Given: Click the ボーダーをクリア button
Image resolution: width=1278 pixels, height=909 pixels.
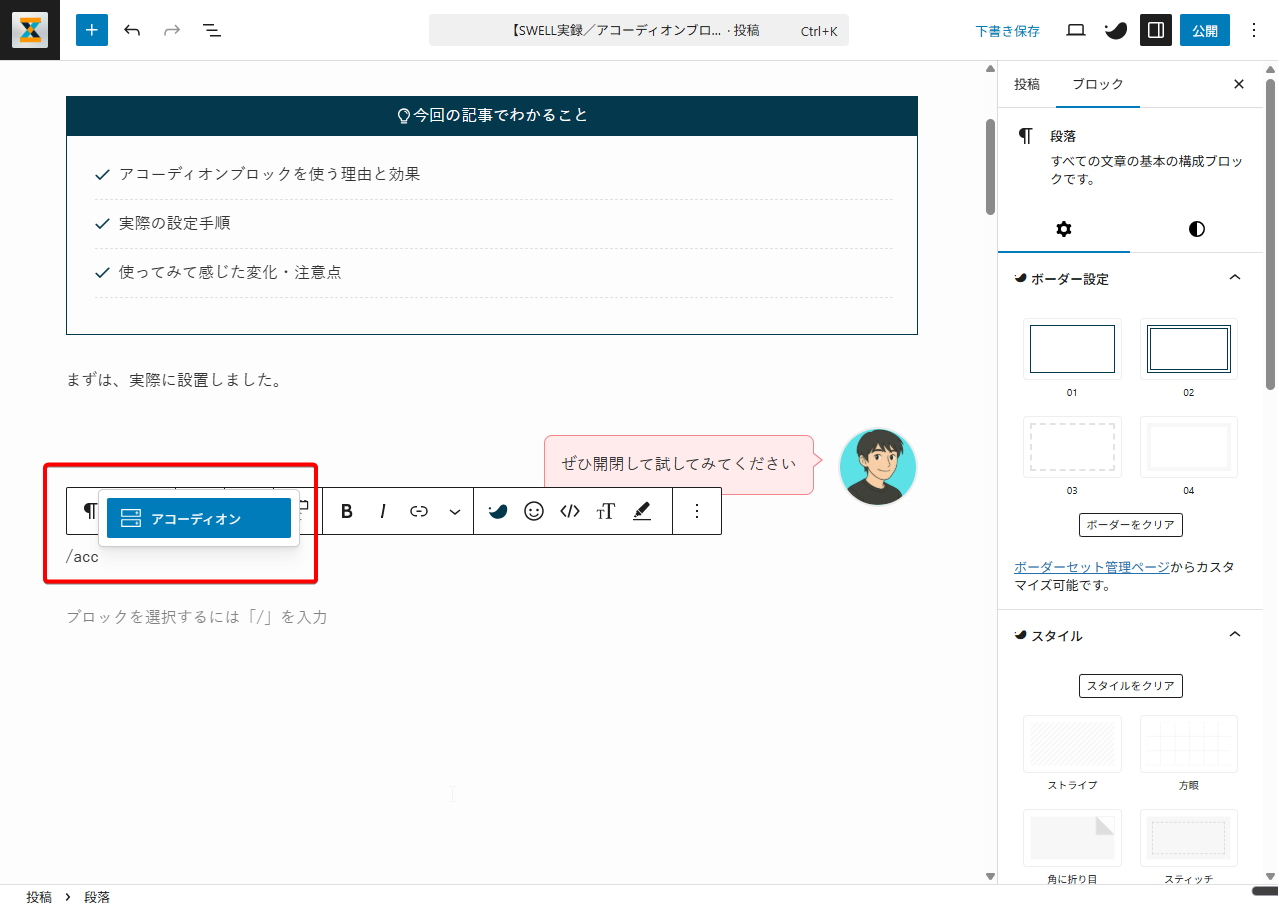Looking at the screenshot, I should 1131,524.
